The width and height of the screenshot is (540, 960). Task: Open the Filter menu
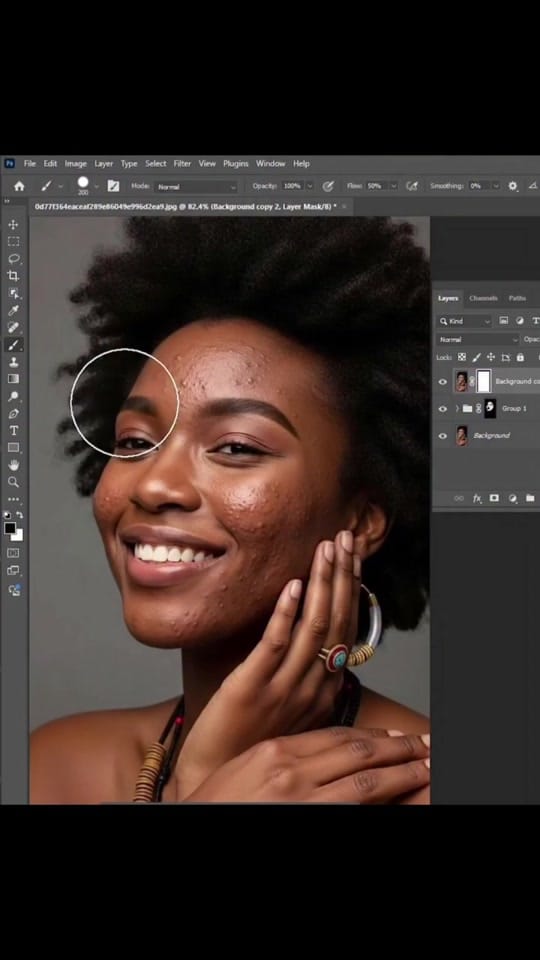pos(182,163)
